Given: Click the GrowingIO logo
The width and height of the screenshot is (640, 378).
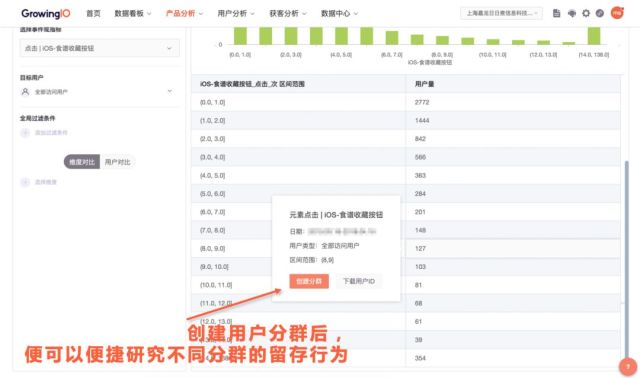Looking at the screenshot, I should tap(46, 13).
